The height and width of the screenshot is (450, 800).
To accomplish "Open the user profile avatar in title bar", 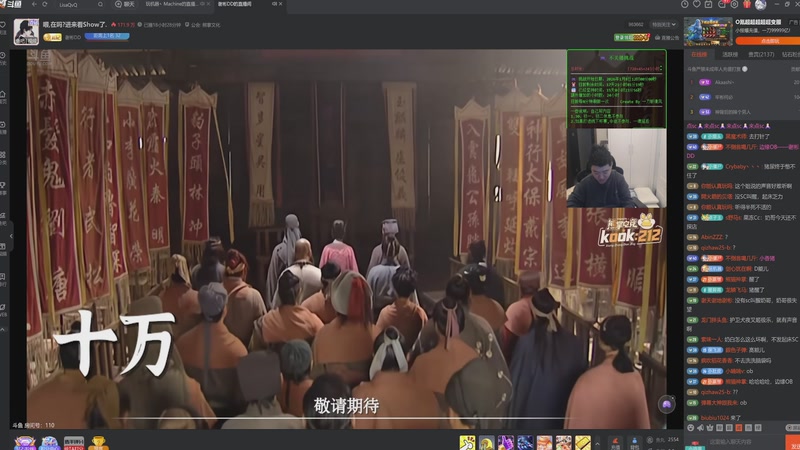I will [761, 5].
